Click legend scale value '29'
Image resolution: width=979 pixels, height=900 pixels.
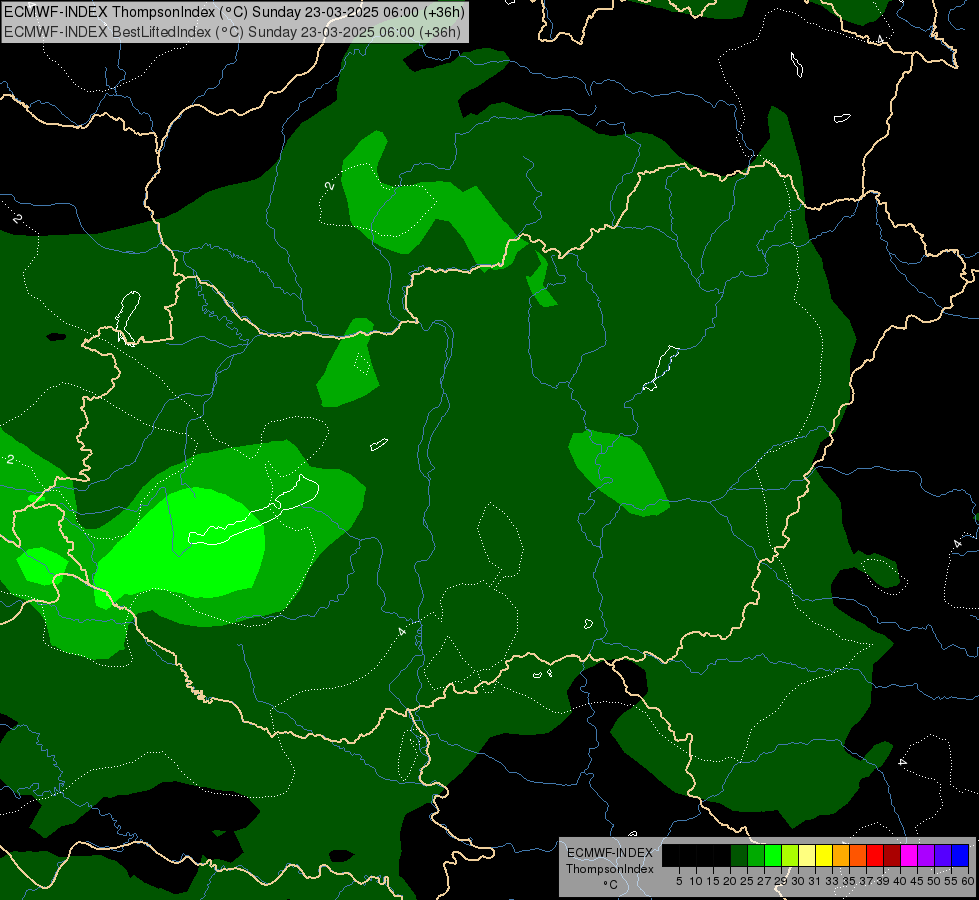tap(780, 881)
